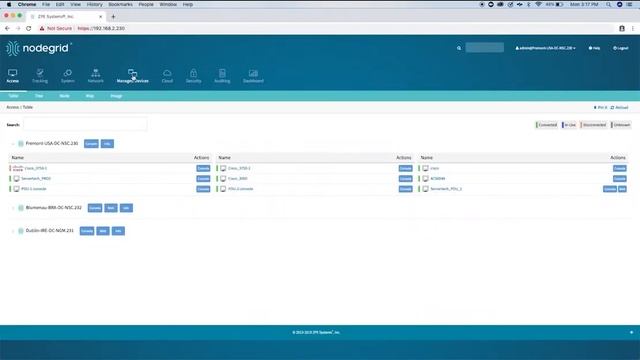The width and height of the screenshot is (640, 360).
Task: Switch to the Image tab
Action: tap(116, 96)
